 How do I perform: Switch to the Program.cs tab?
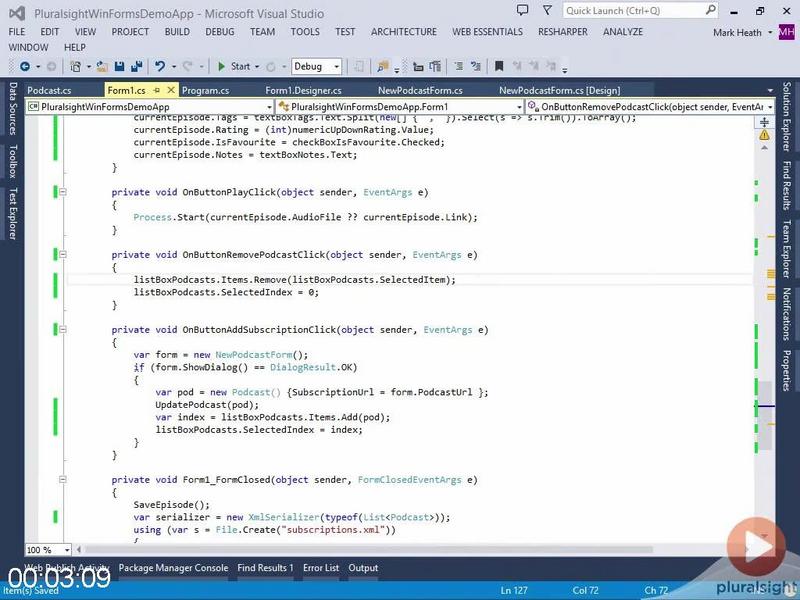pos(205,90)
